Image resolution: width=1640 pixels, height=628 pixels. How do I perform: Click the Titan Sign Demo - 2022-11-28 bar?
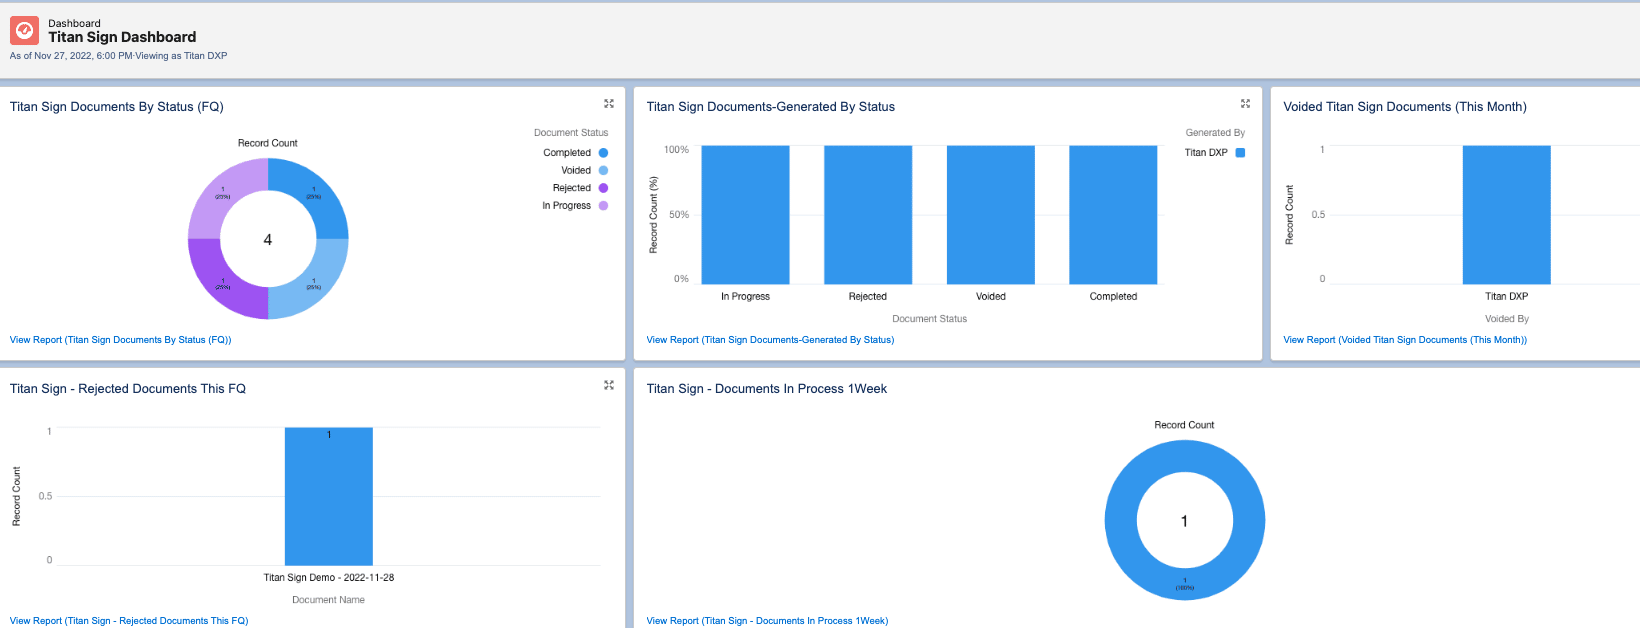click(328, 497)
